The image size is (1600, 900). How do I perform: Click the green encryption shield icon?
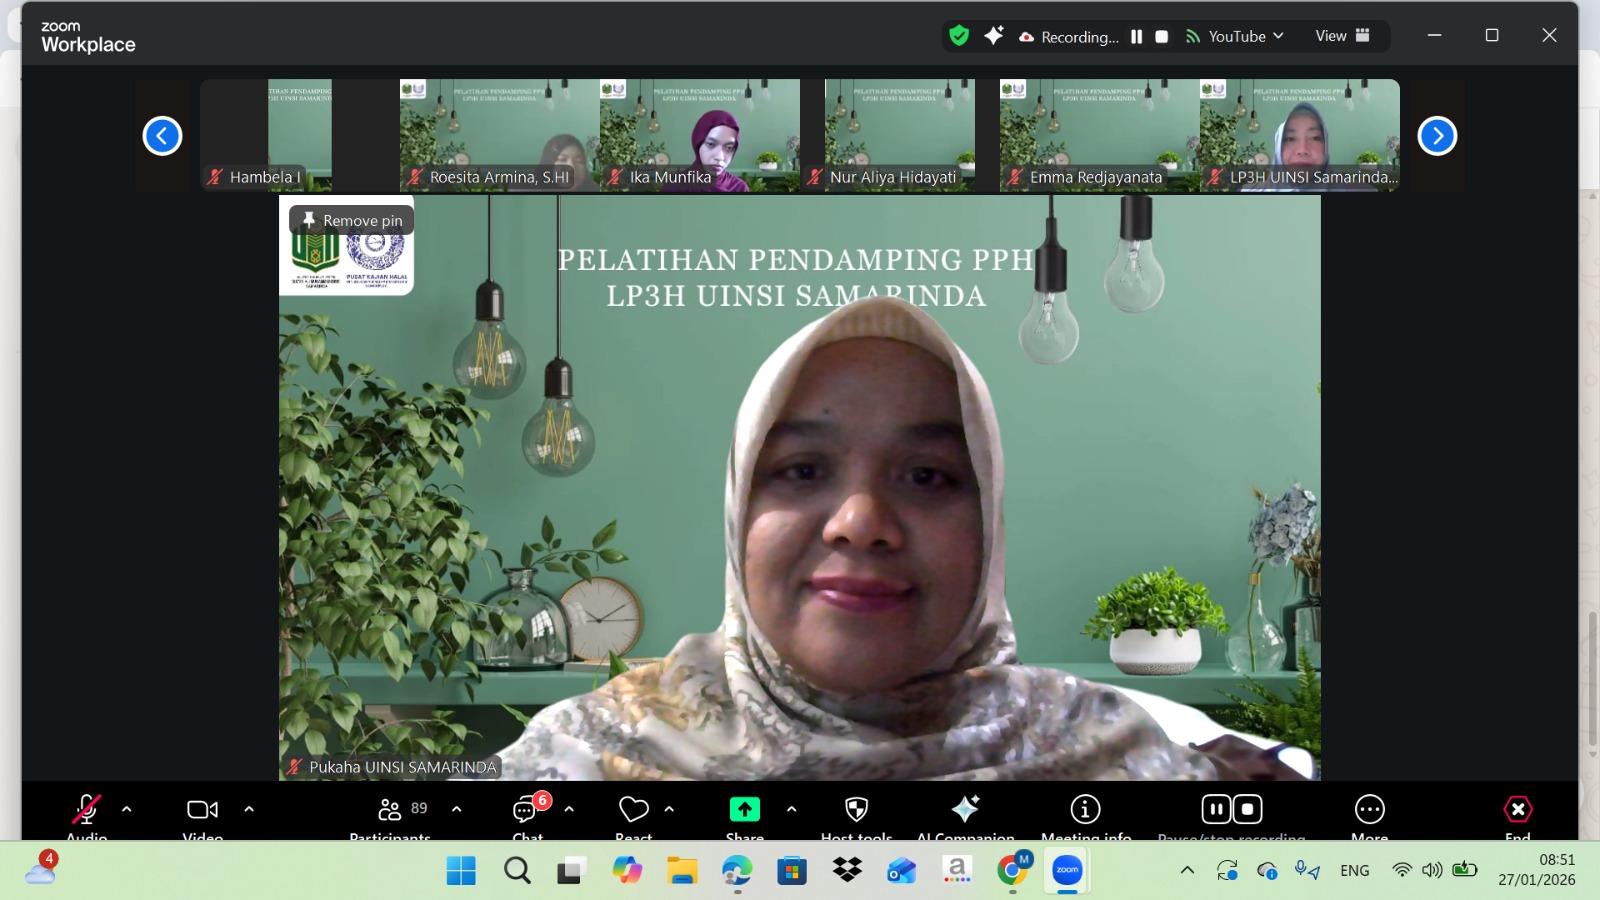click(x=959, y=36)
